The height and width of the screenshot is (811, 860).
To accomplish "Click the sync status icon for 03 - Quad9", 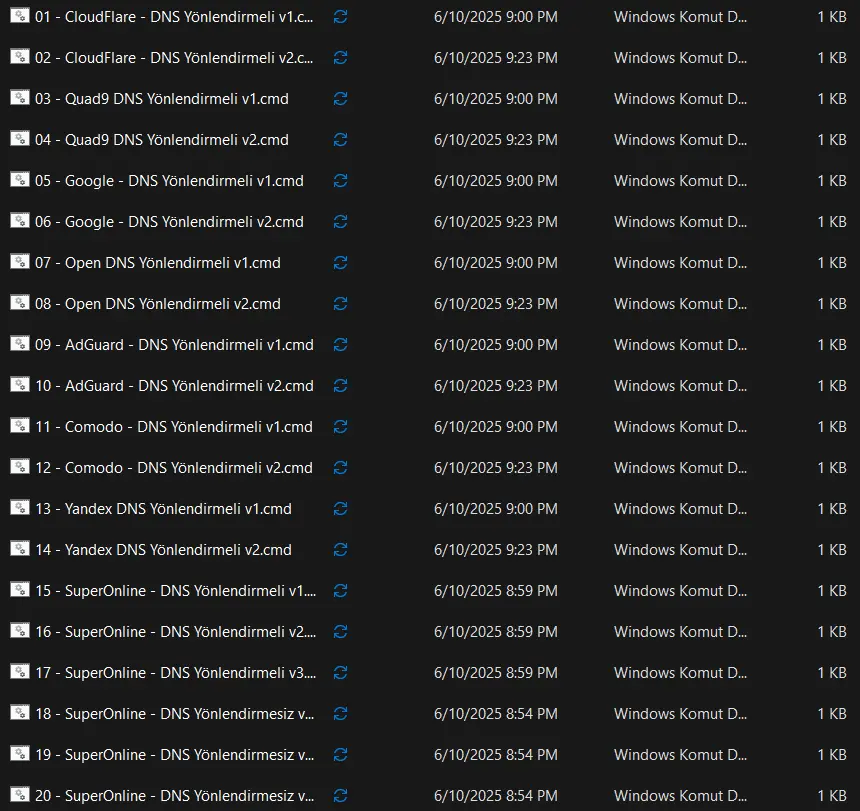I will (341, 99).
